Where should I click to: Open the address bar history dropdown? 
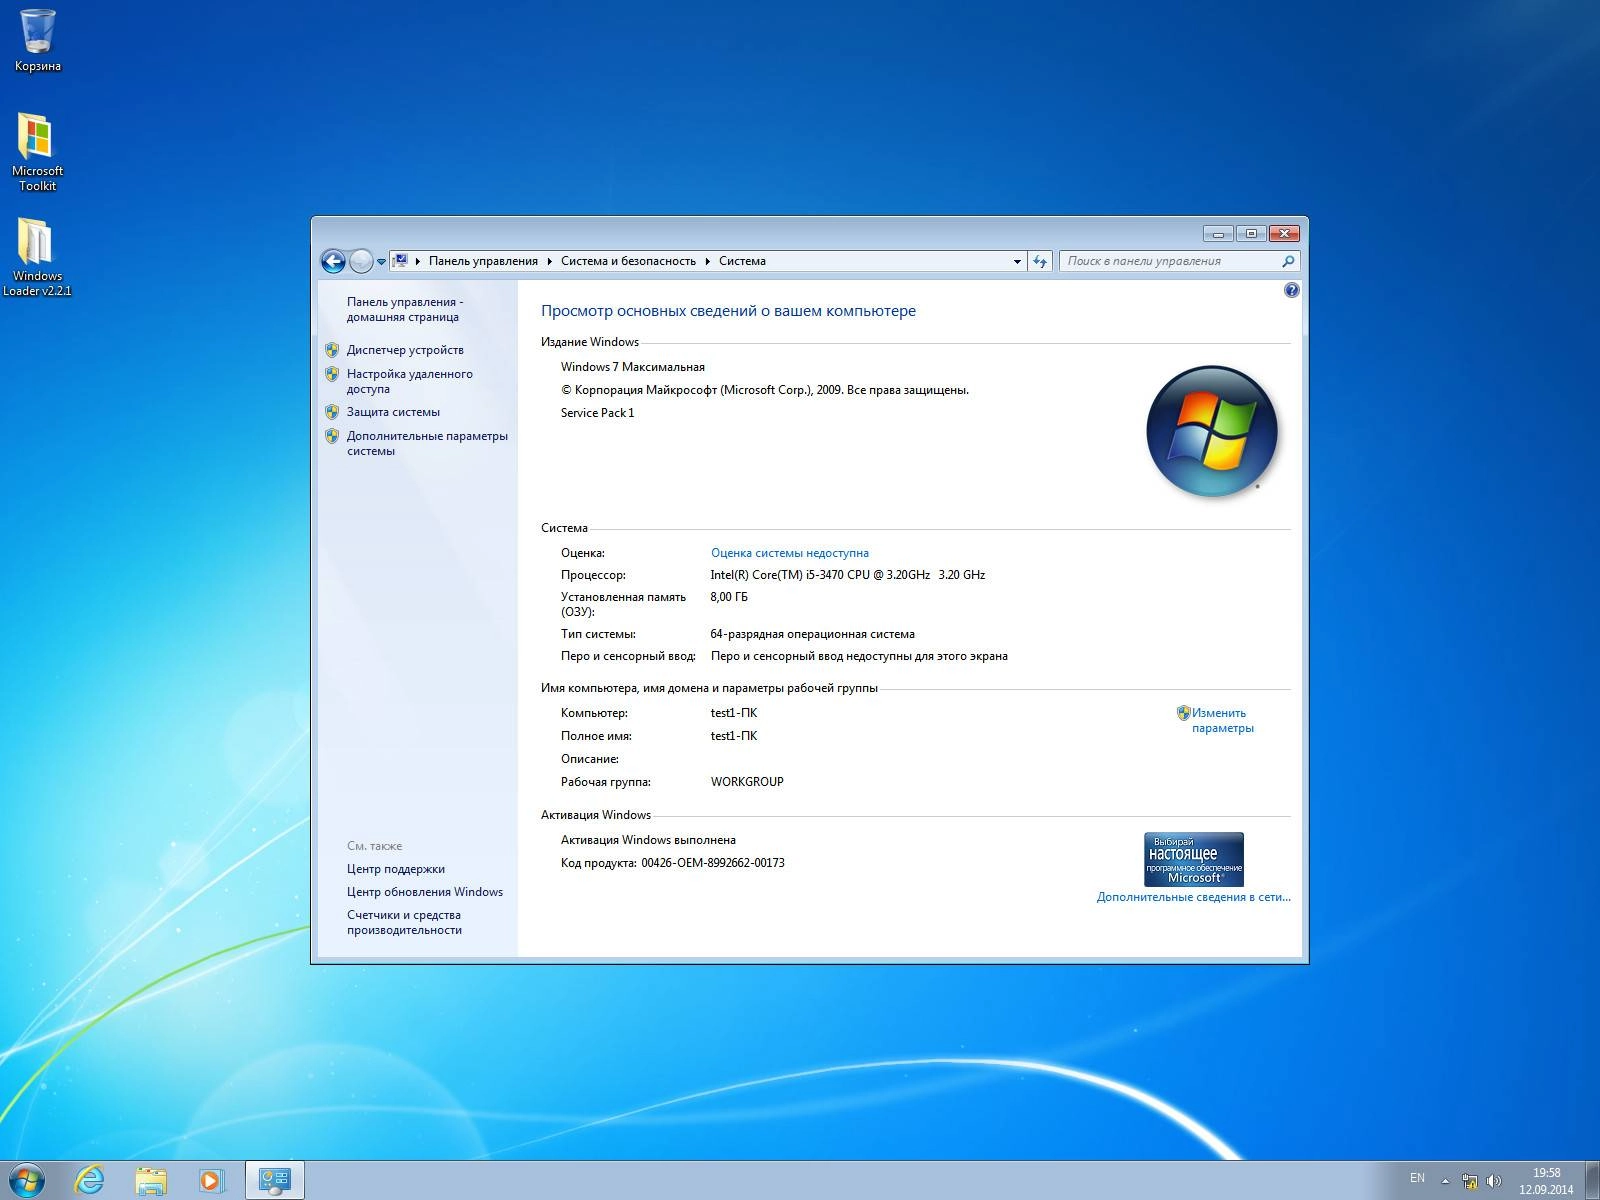pyautogui.click(x=1017, y=261)
